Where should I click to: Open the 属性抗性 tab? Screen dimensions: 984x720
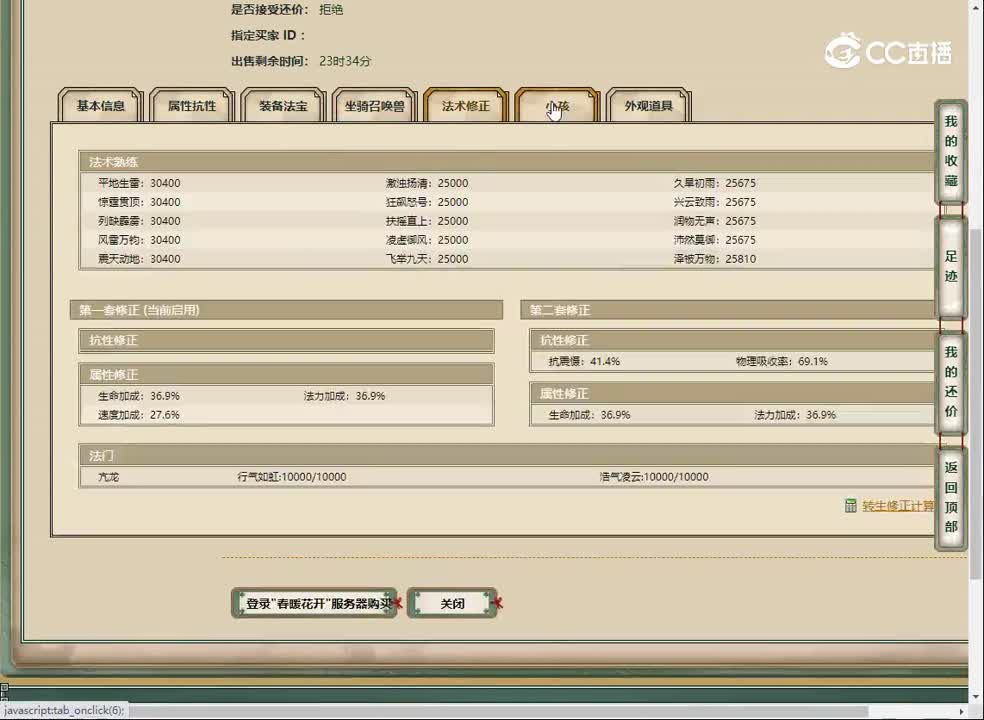pyautogui.click(x=191, y=104)
